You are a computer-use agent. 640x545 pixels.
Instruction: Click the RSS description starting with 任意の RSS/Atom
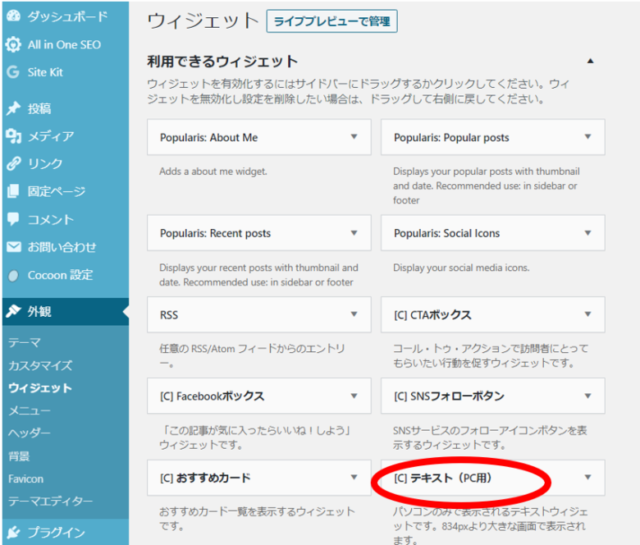click(x=252, y=356)
